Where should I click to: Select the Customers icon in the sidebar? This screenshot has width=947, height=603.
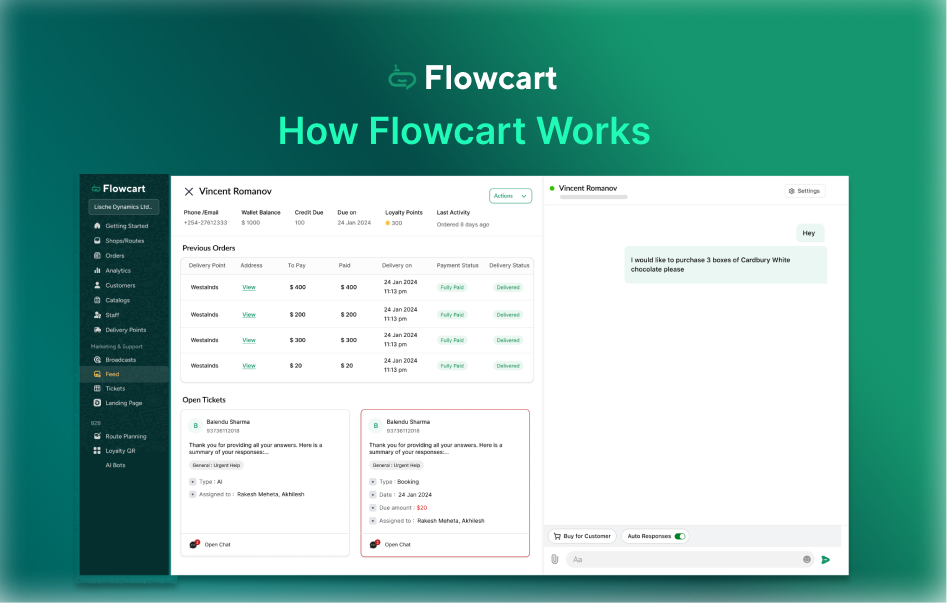click(x=97, y=285)
